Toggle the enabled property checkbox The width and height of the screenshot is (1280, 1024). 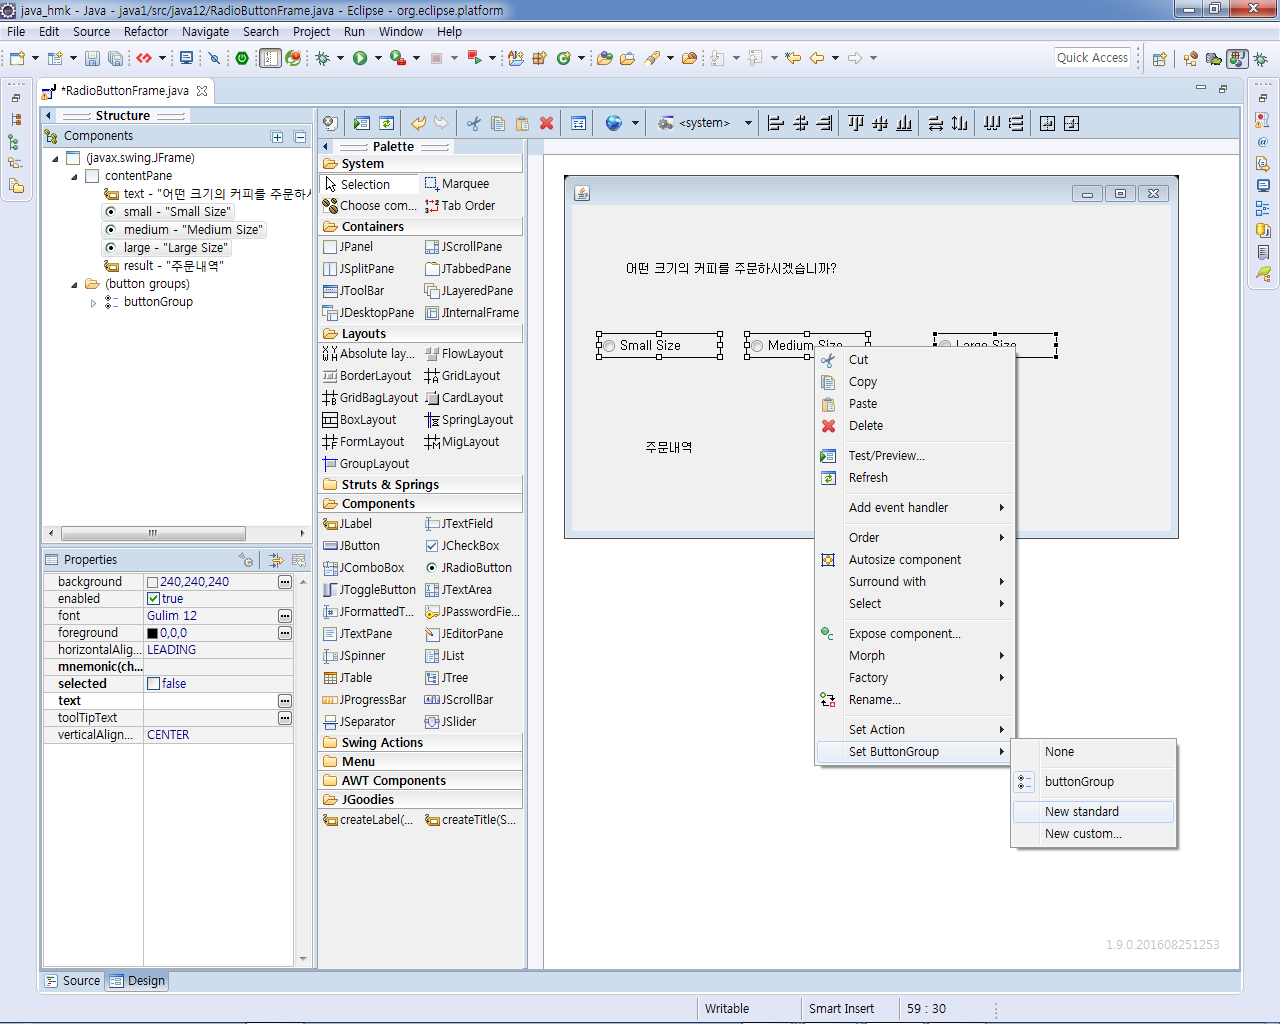pyautogui.click(x=153, y=599)
